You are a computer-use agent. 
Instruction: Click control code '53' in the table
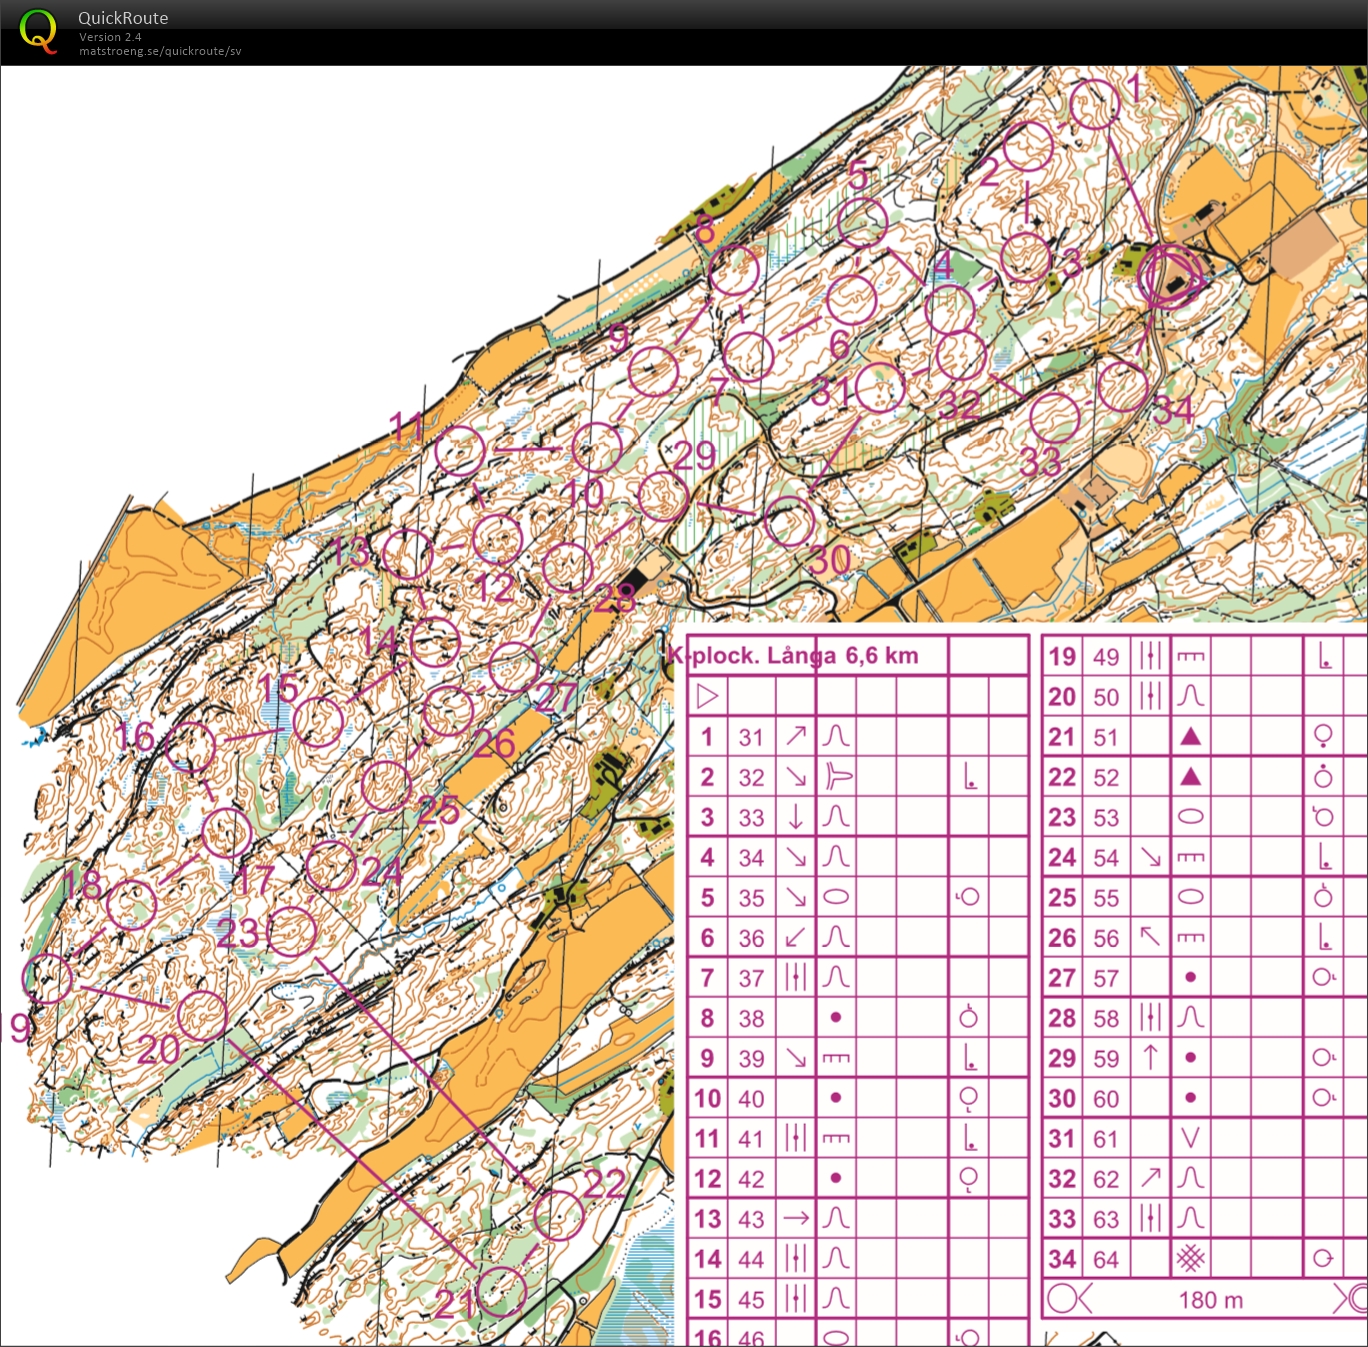click(1106, 817)
